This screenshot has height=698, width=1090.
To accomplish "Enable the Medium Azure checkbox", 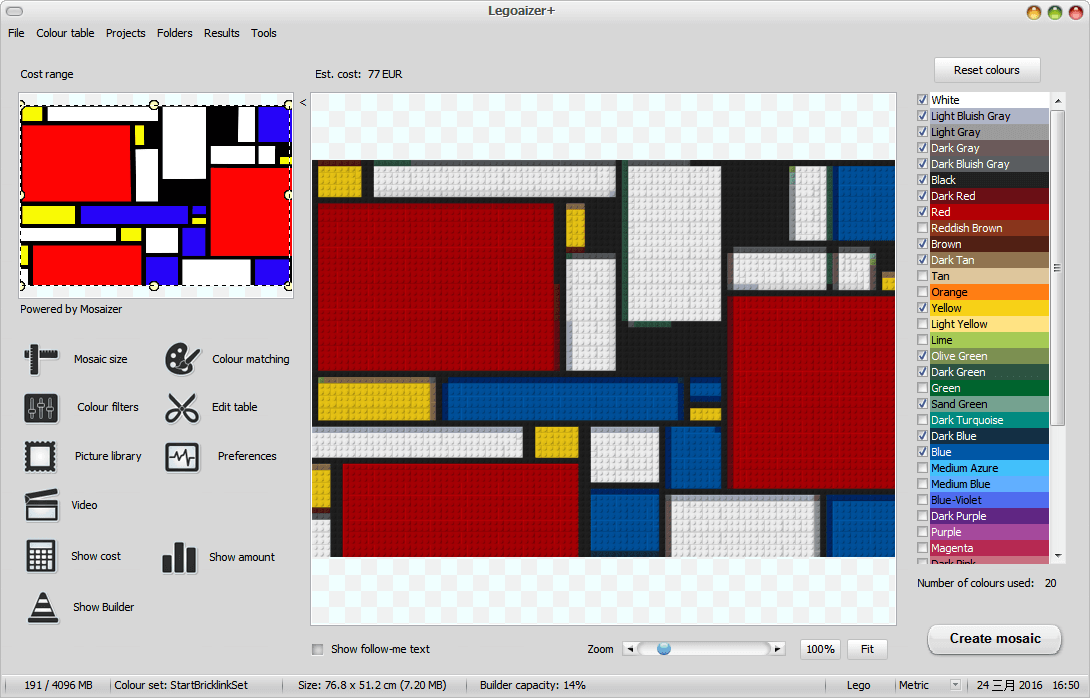I will (922, 468).
